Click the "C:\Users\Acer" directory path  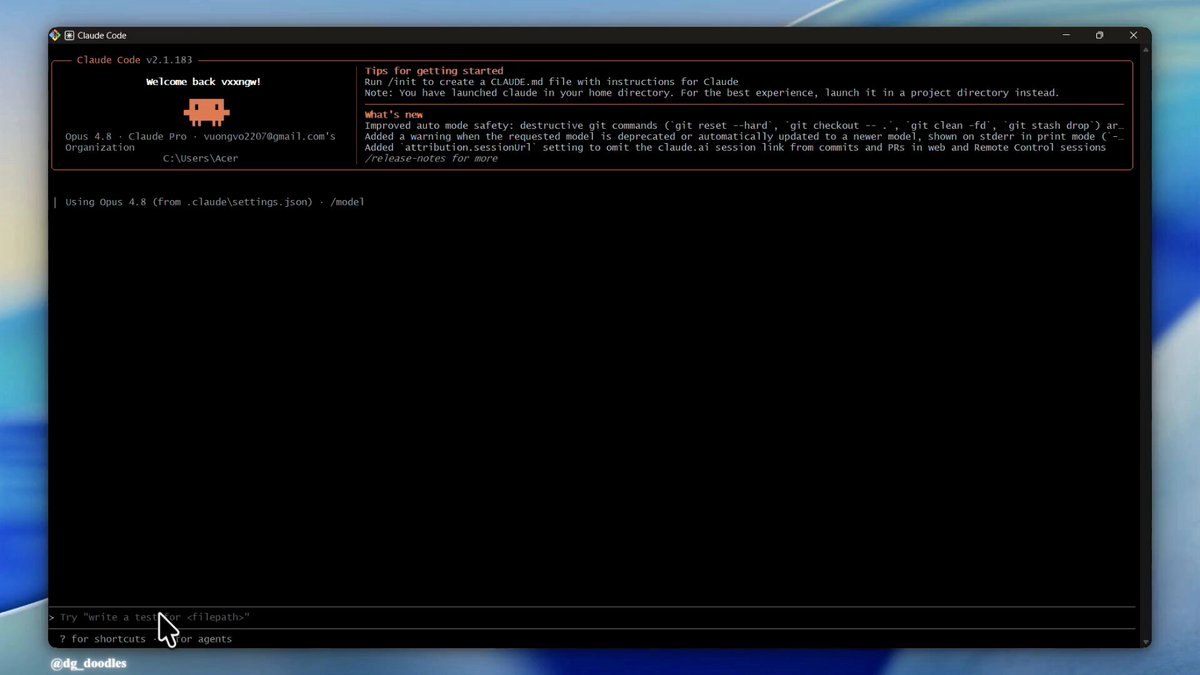(200, 158)
